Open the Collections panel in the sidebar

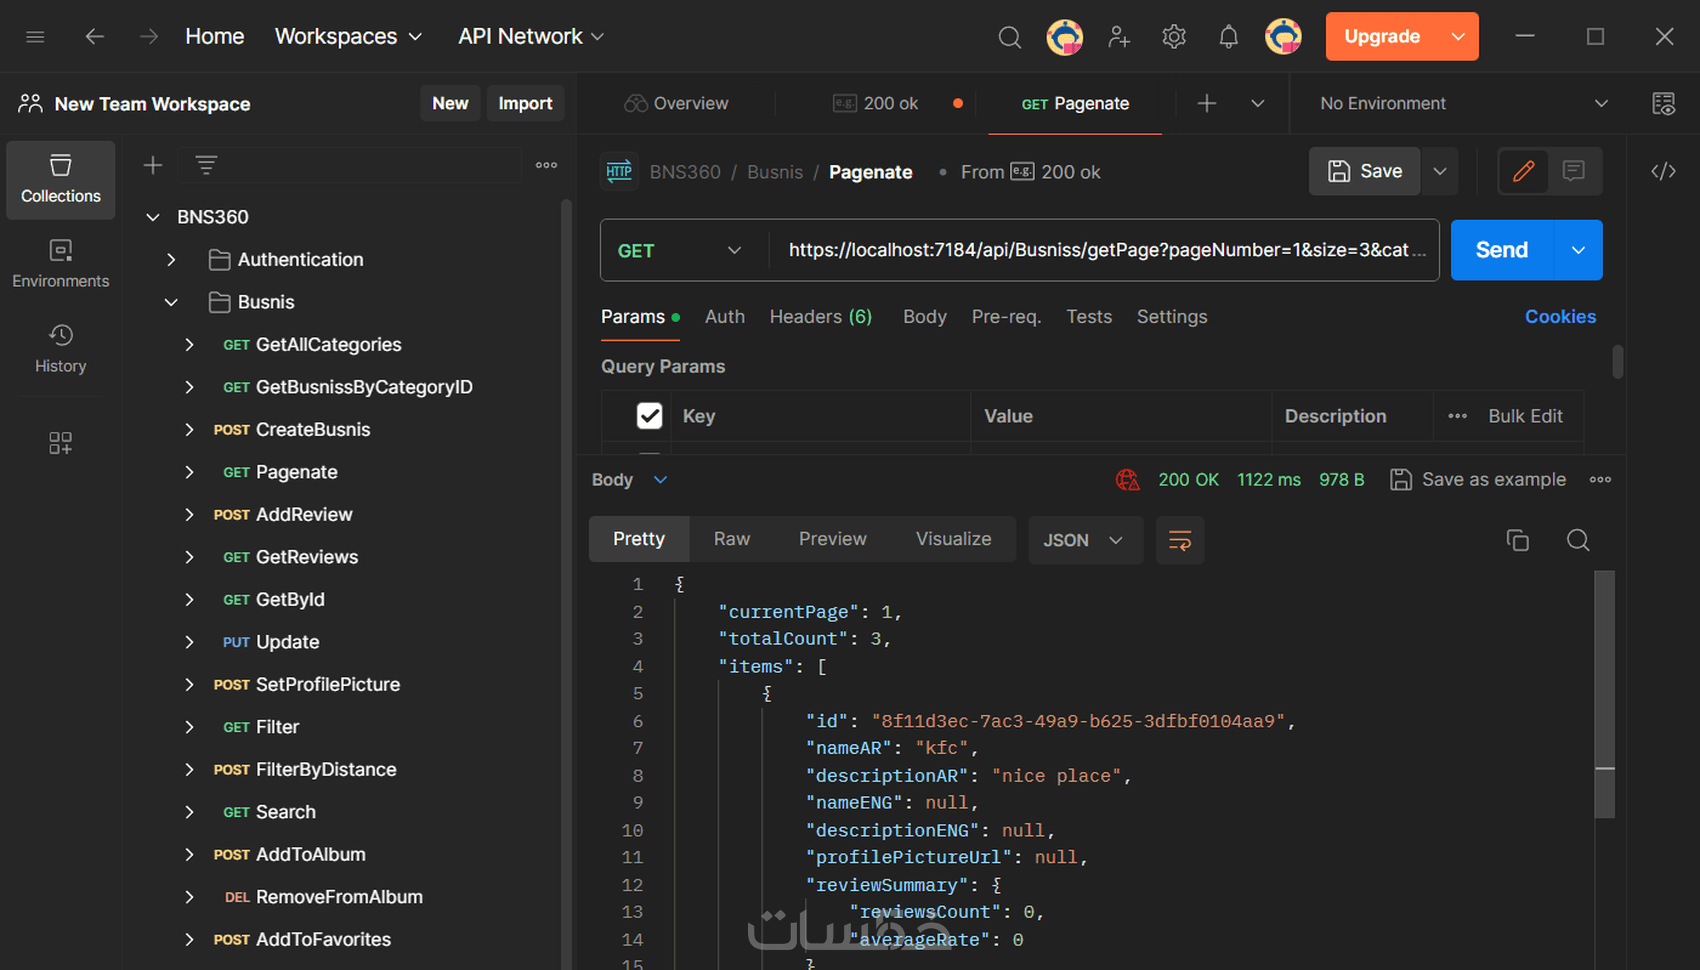60,180
